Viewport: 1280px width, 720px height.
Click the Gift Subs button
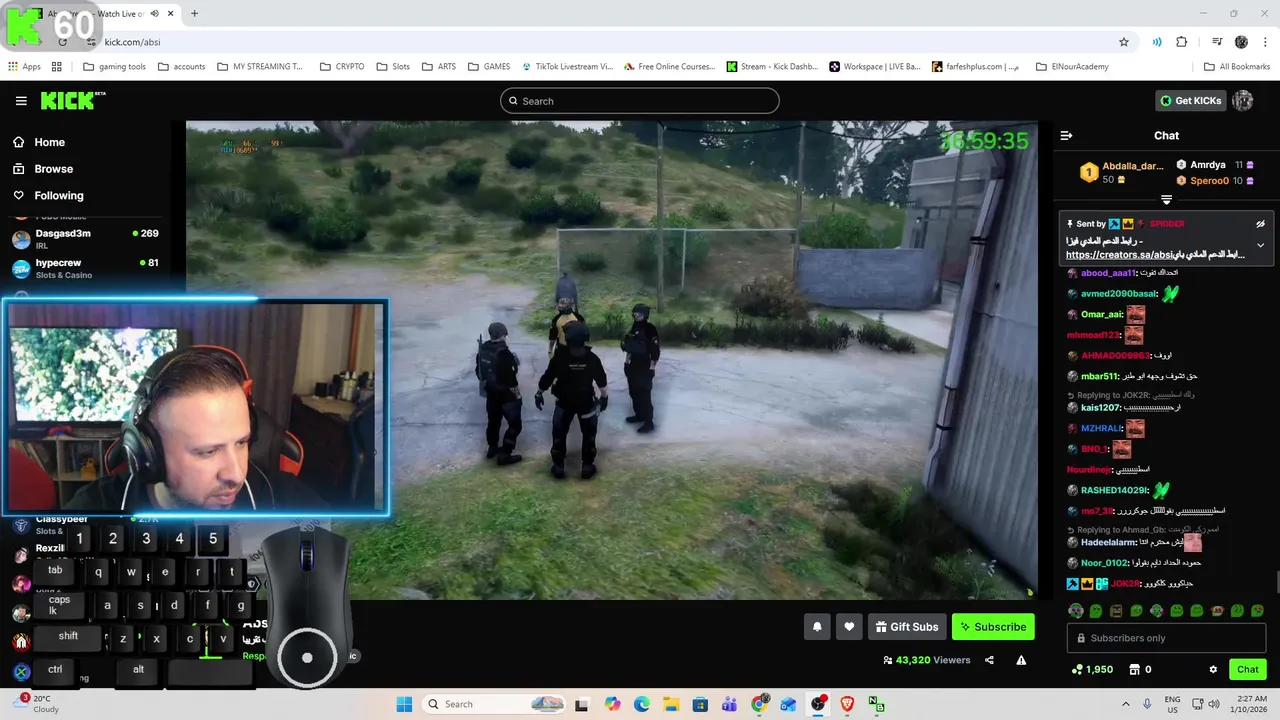[907, 627]
